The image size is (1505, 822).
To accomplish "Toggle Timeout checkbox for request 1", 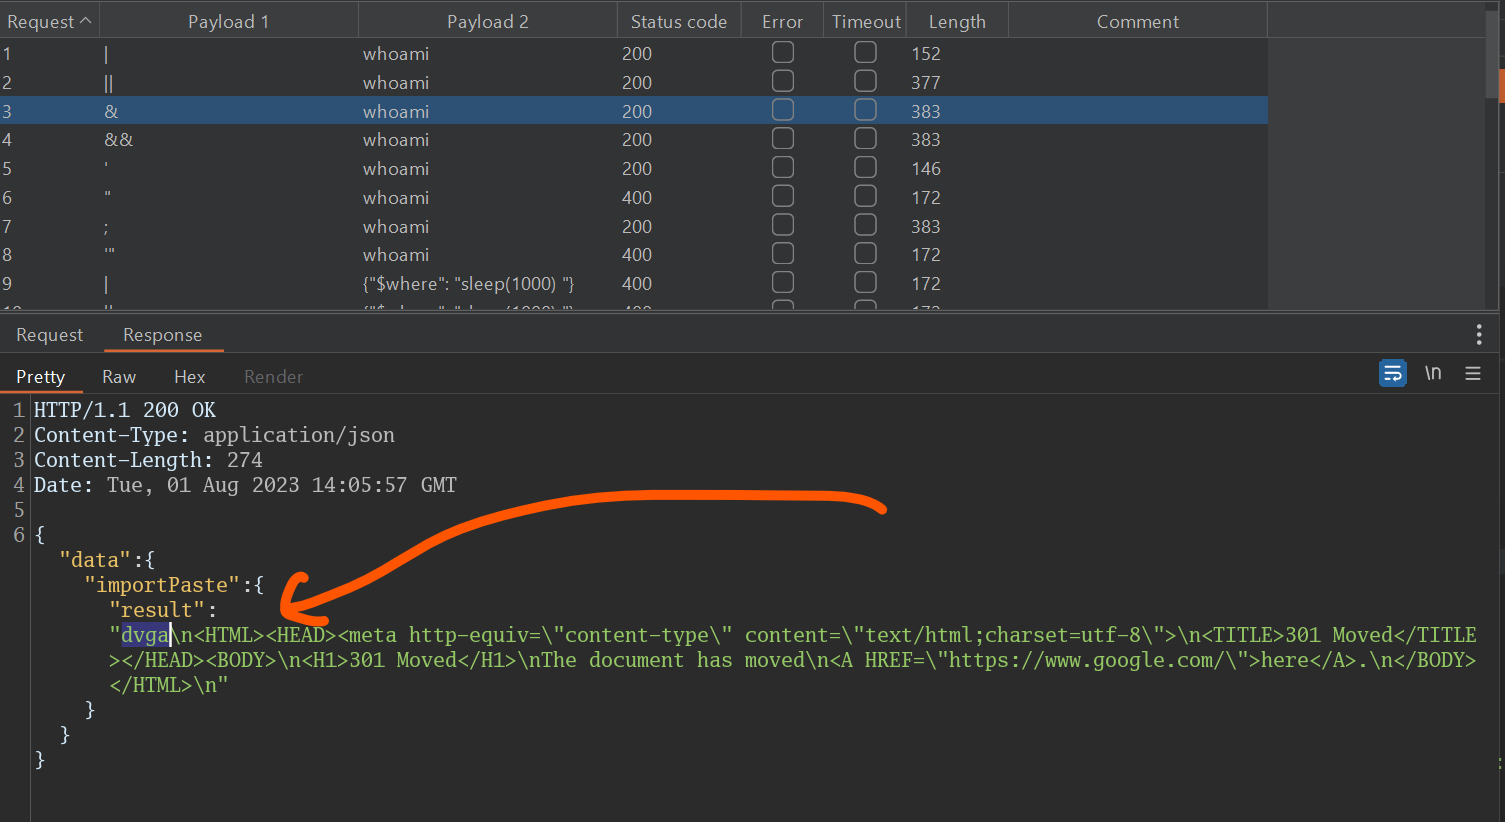I will click(866, 52).
